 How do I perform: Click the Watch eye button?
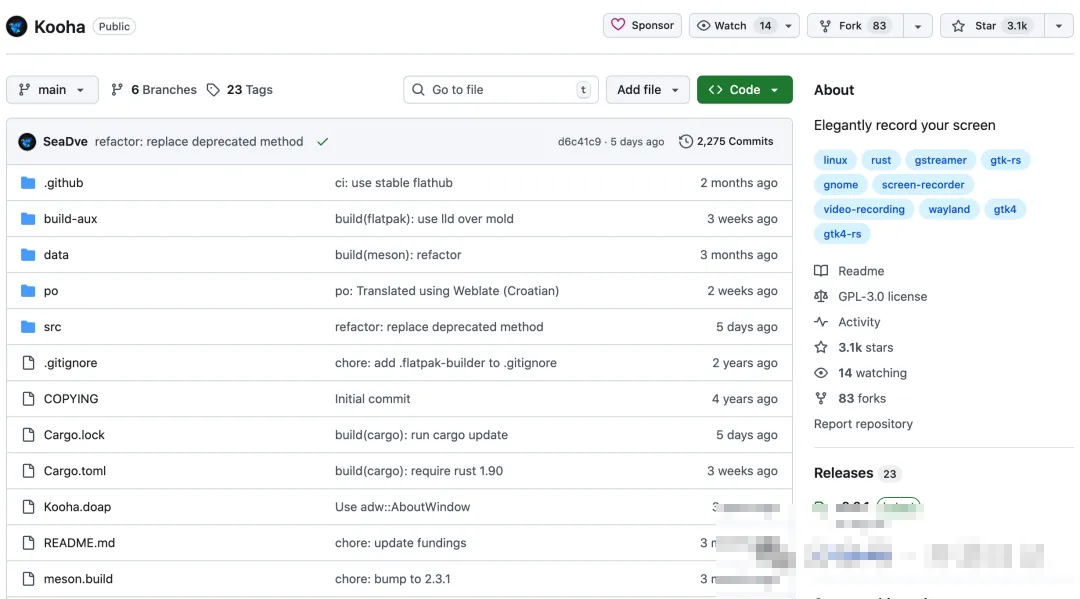coord(733,25)
